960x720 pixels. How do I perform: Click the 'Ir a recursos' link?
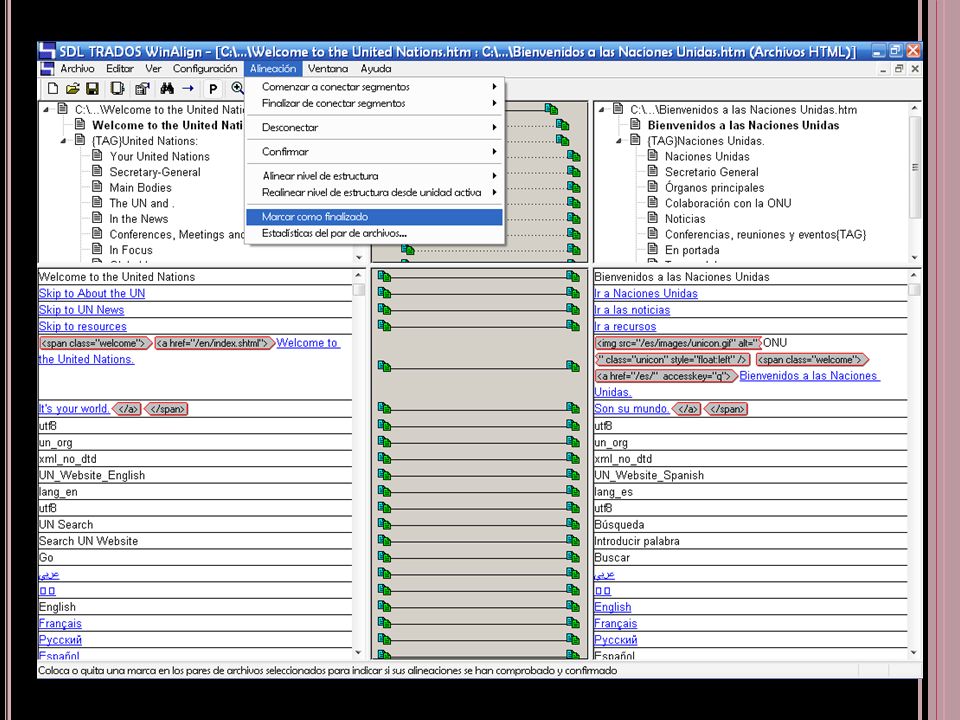pyautogui.click(x=625, y=326)
